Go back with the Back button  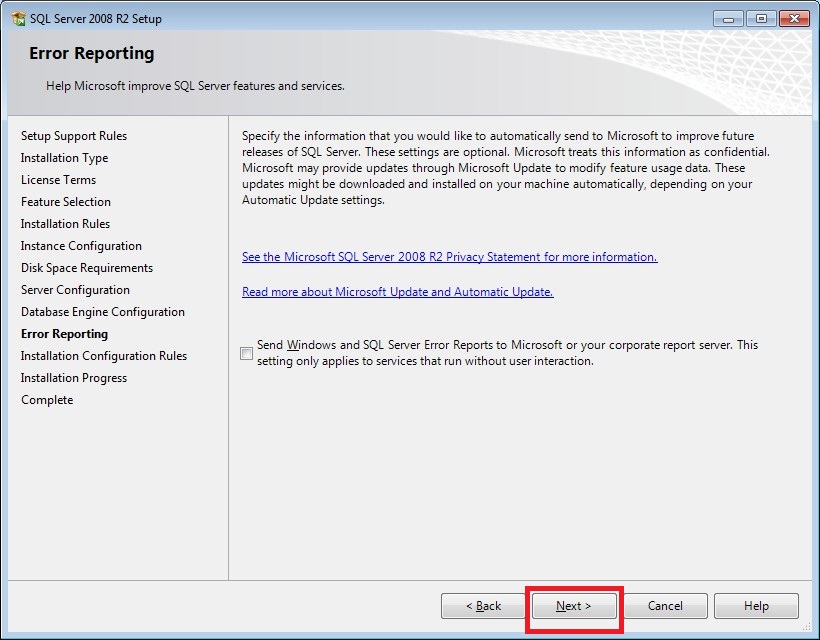point(484,606)
